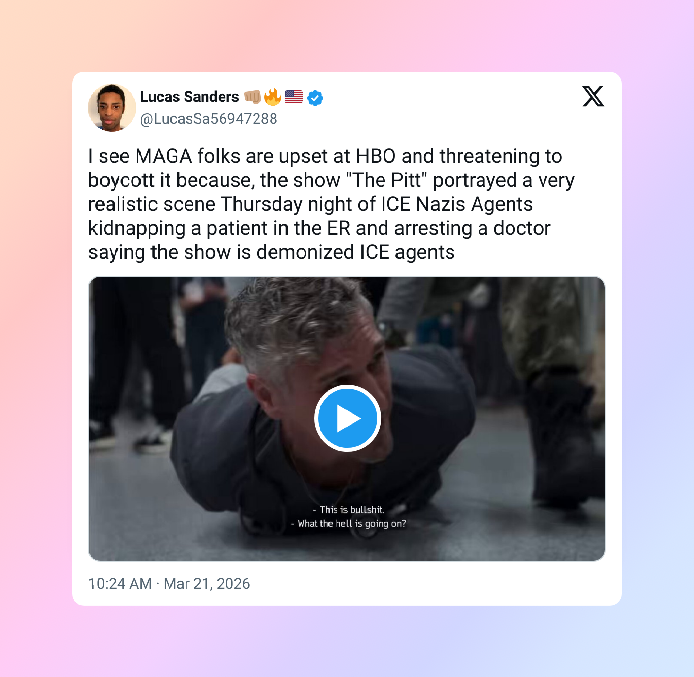
Task: Click the display name Lucas Sanders
Action: [x=189, y=96]
